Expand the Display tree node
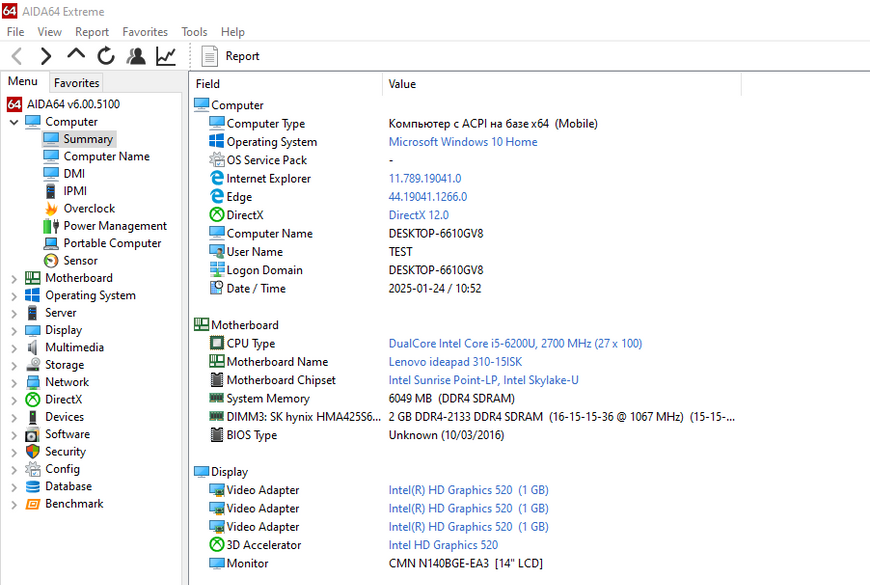 [x=14, y=331]
